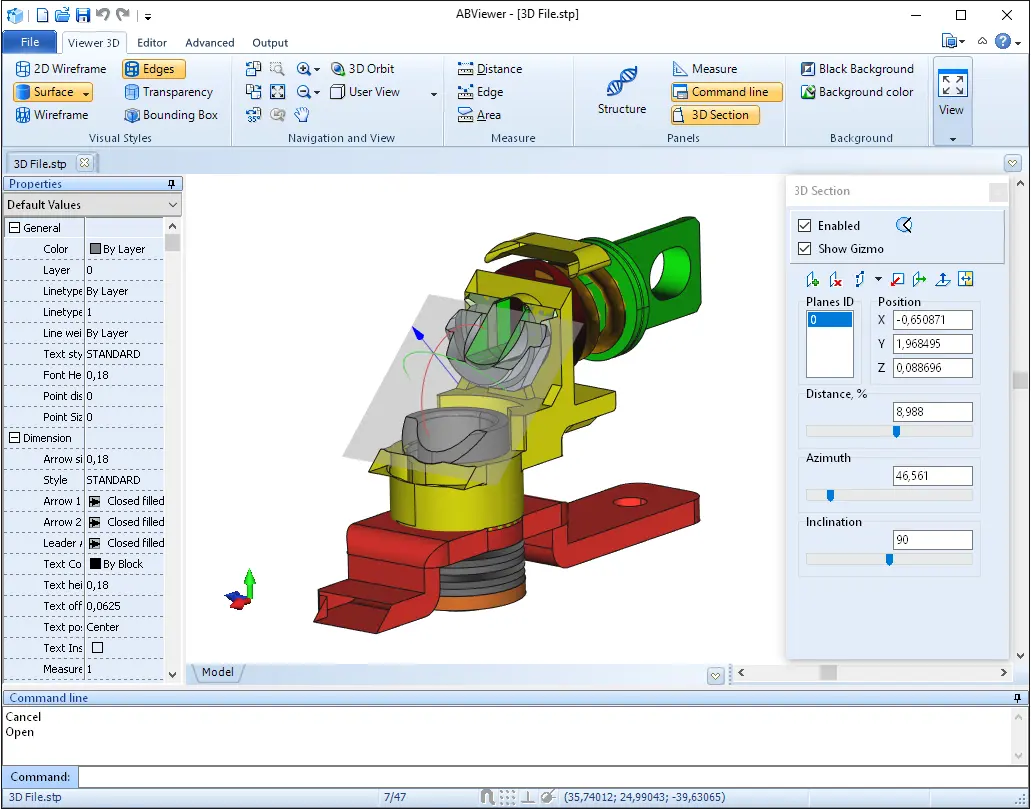Viewport: 1031px width, 809px height.
Task: Open the Help question mark icon
Action: click(x=1003, y=41)
